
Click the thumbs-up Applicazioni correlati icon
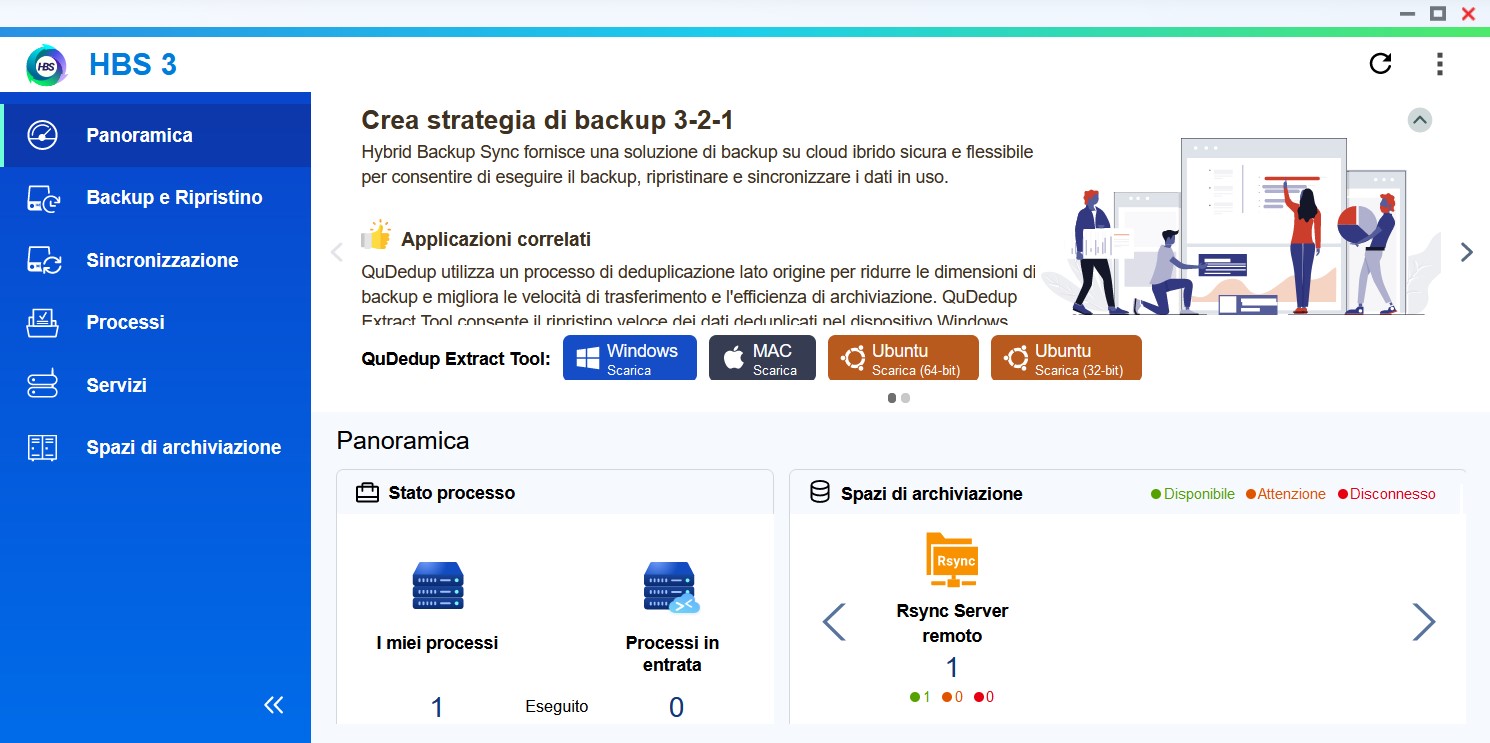click(x=376, y=237)
